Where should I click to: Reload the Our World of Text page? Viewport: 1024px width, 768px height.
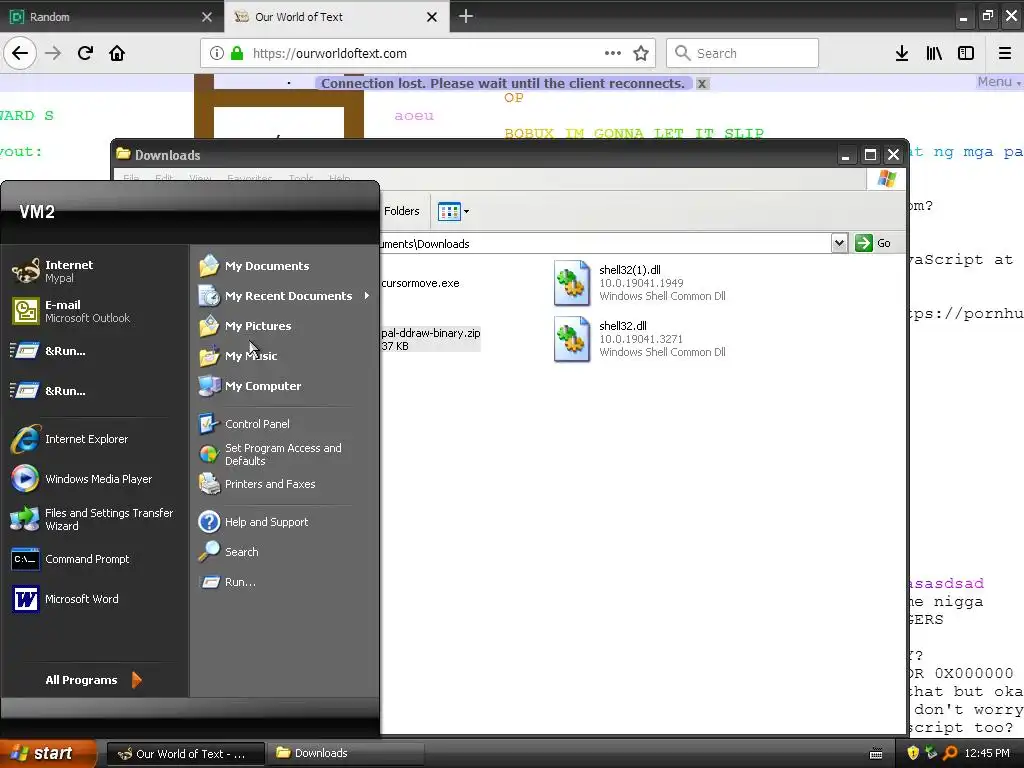tap(85, 53)
